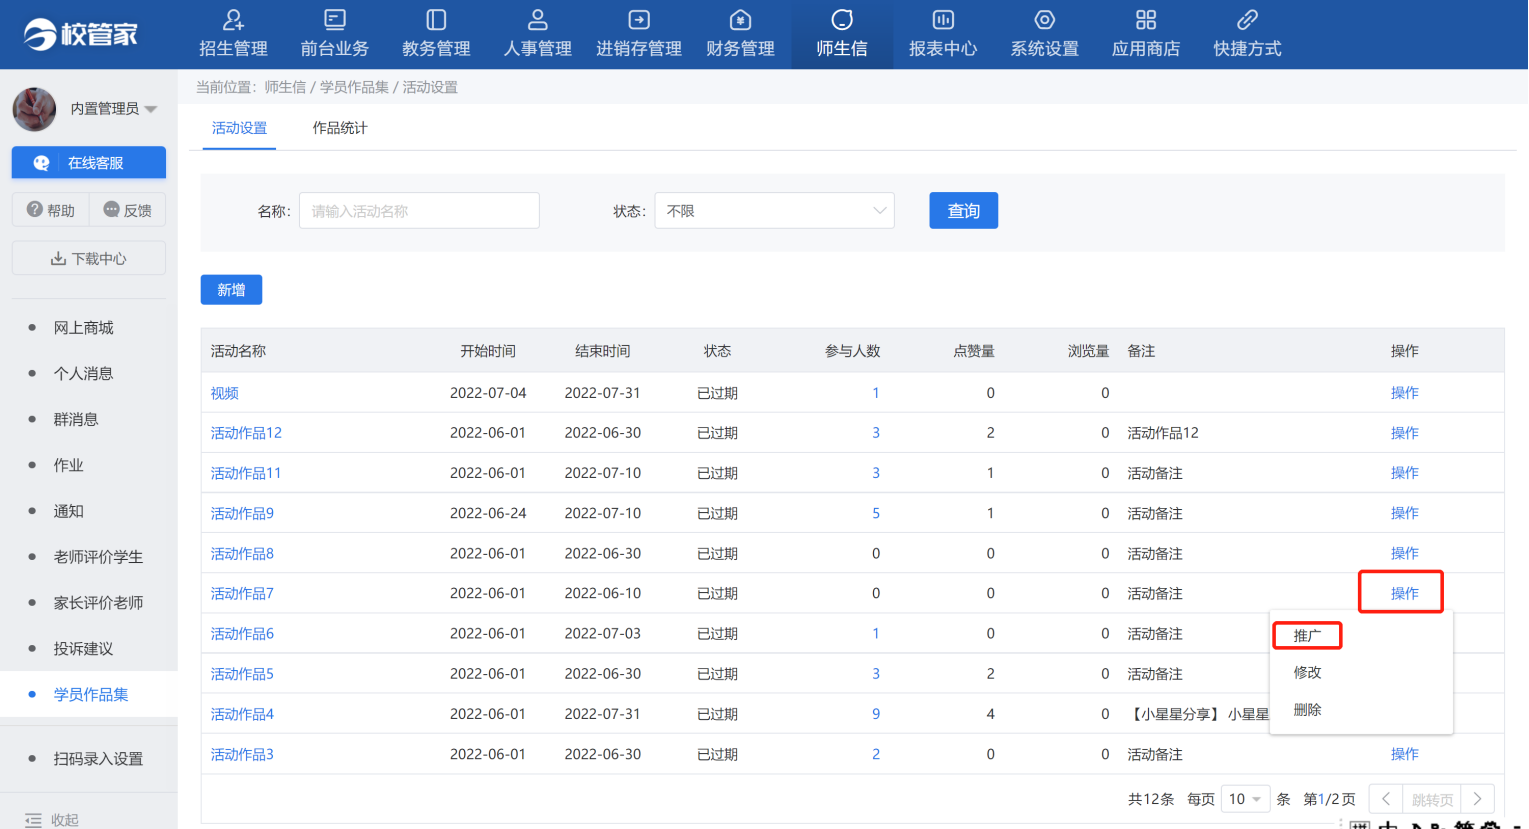1529x829 pixels.
Task: Click participant count 5 for 活动作品9
Action: pyautogui.click(x=876, y=513)
